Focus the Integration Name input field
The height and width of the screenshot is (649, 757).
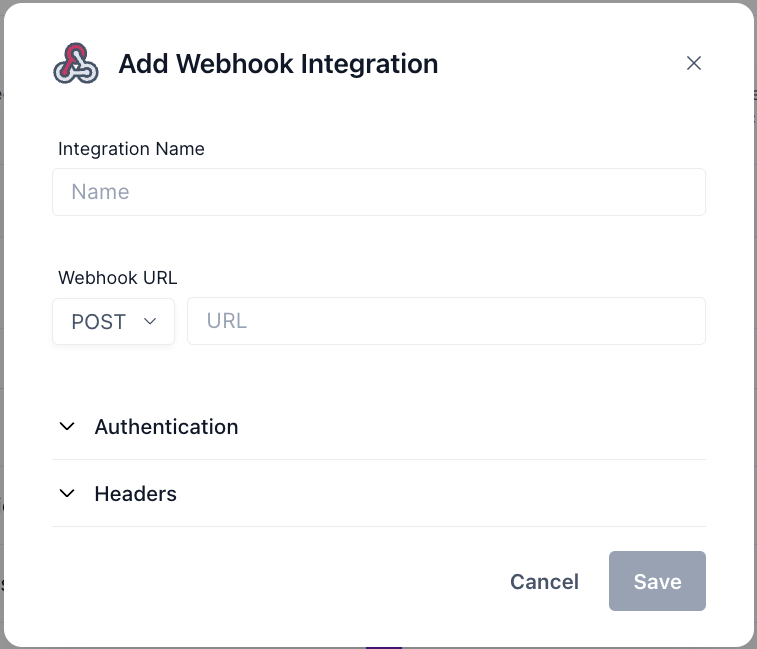click(378, 192)
